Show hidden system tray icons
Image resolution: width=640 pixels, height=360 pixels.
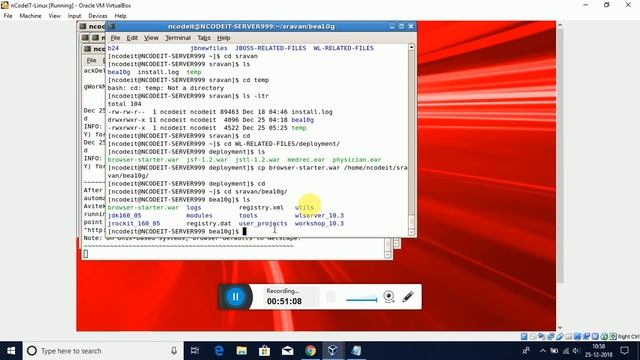pos(542,351)
